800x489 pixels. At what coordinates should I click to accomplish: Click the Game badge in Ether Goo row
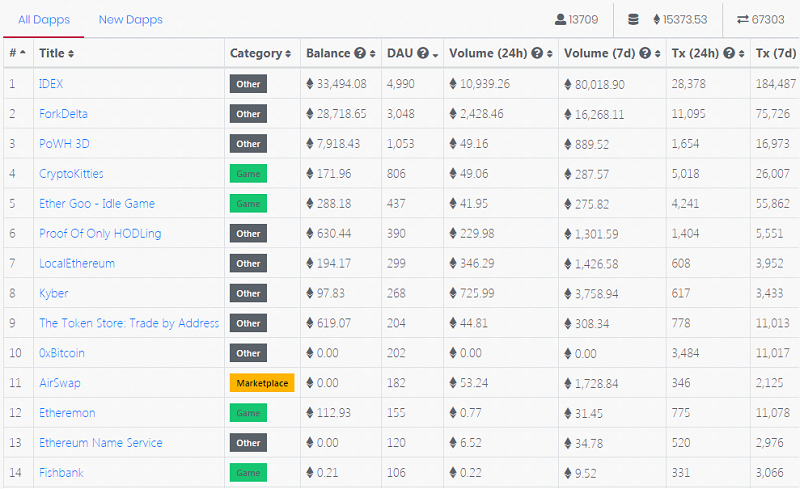[x=248, y=204]
